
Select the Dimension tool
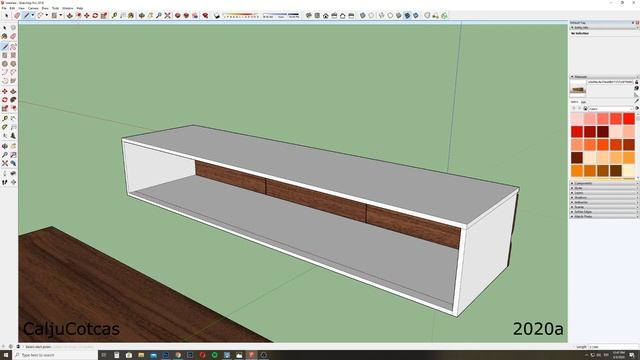13,118
